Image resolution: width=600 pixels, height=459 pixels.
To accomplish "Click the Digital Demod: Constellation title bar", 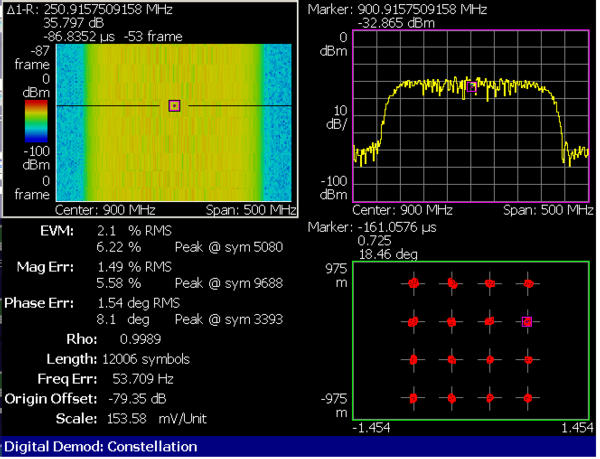I will tap(101, 446).
